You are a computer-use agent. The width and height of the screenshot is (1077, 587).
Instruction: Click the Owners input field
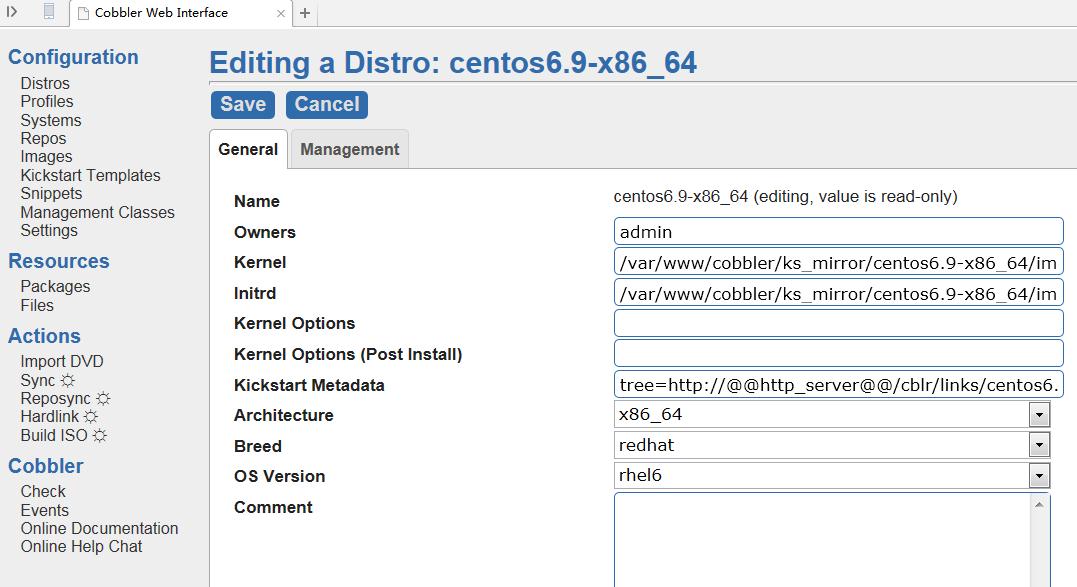click(x=838, y=232)
